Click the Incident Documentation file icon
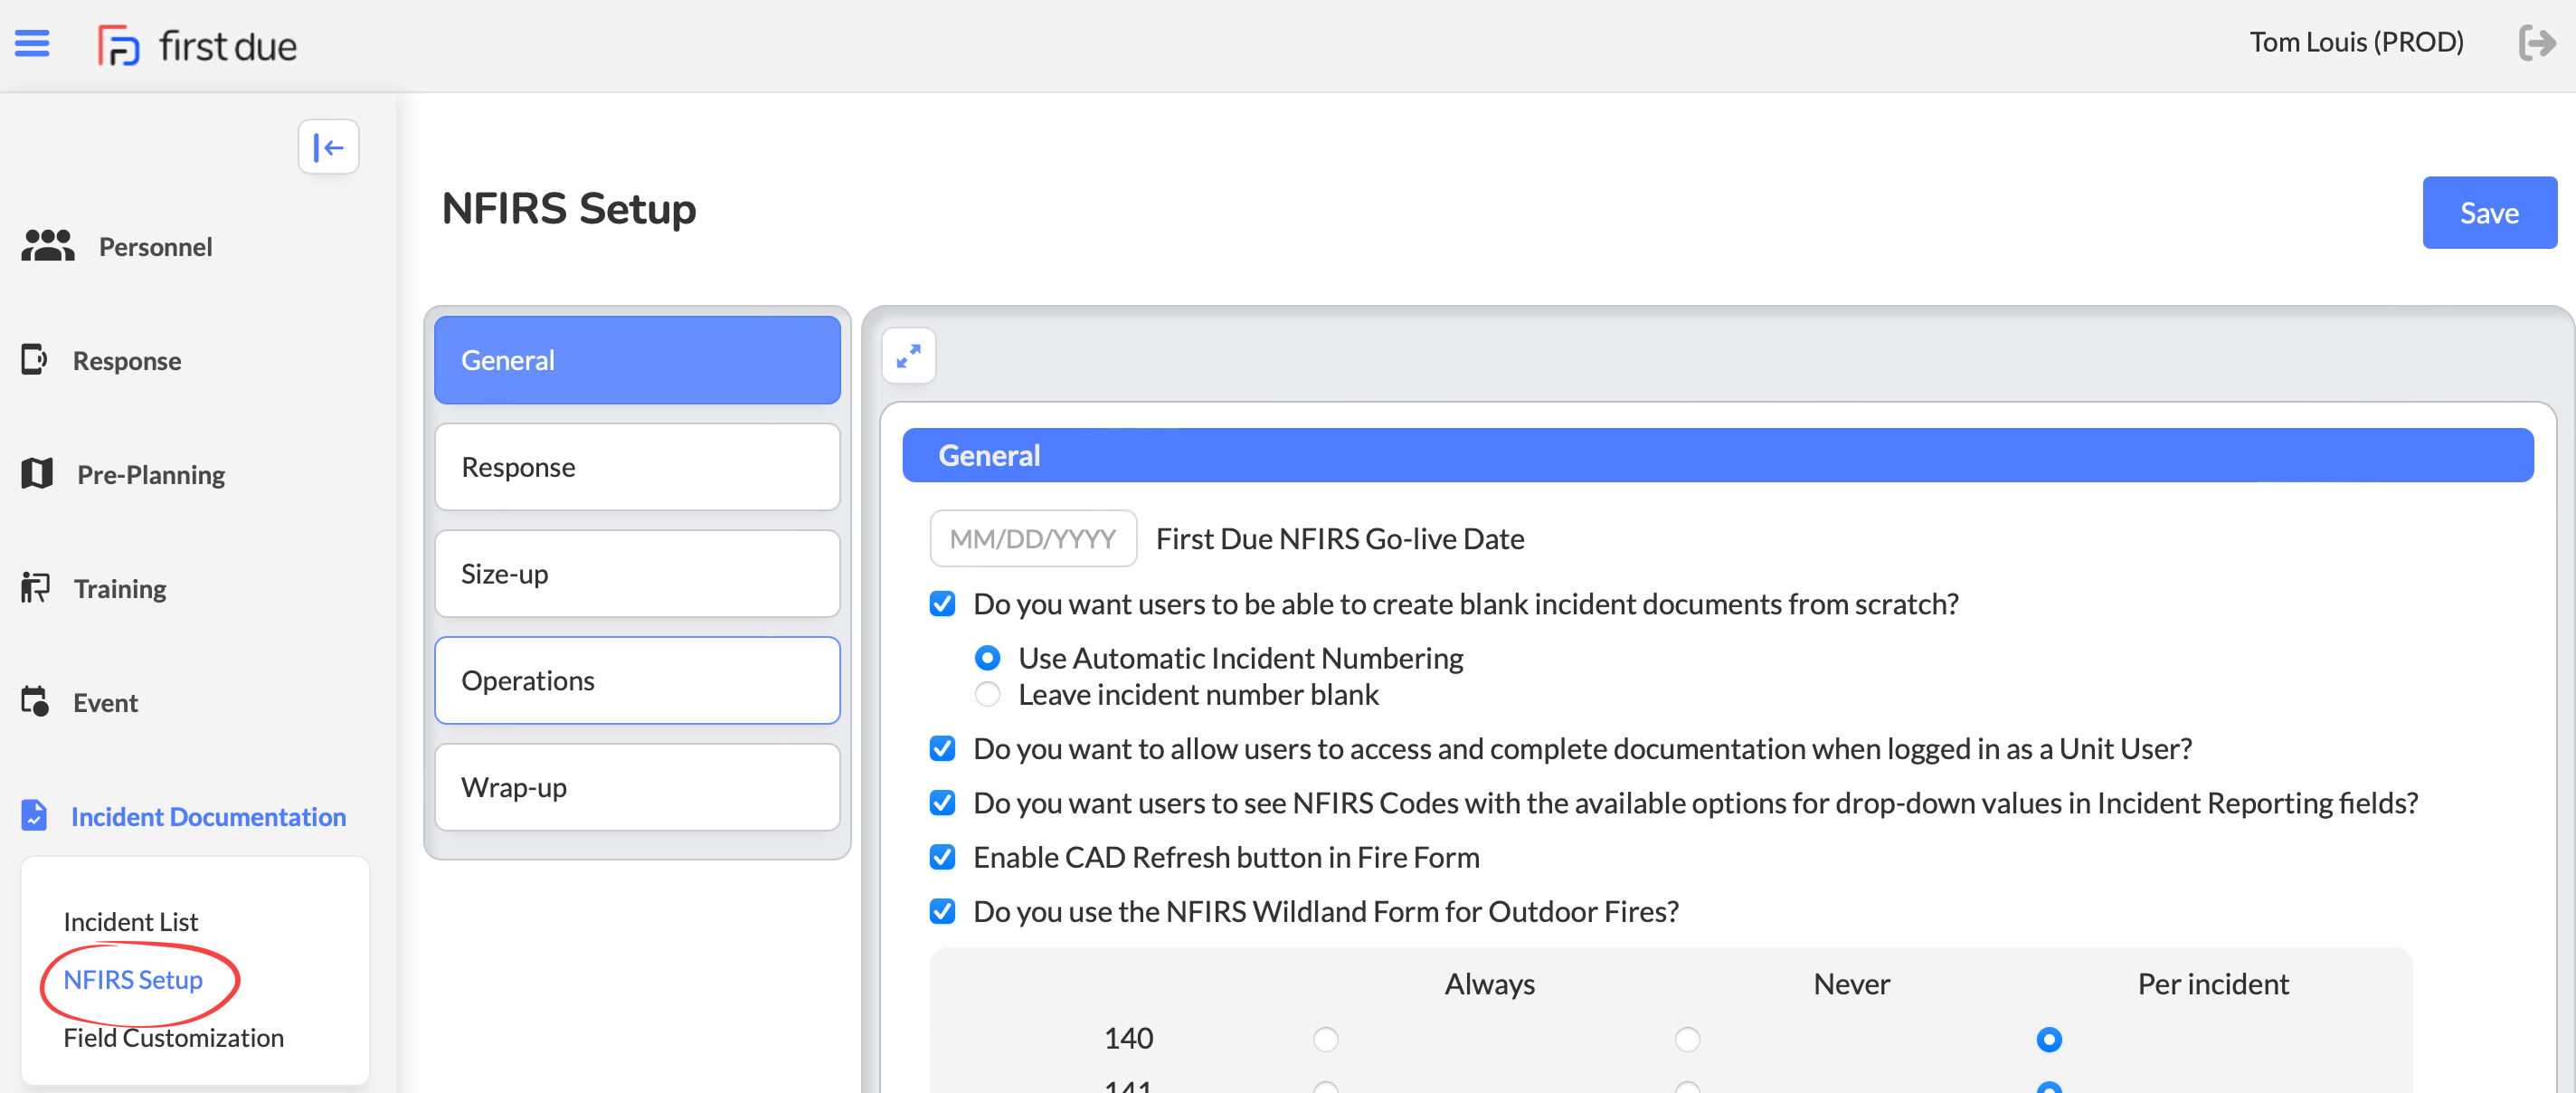Screen dimensions: 2576x1093 (x=34, y=815)
